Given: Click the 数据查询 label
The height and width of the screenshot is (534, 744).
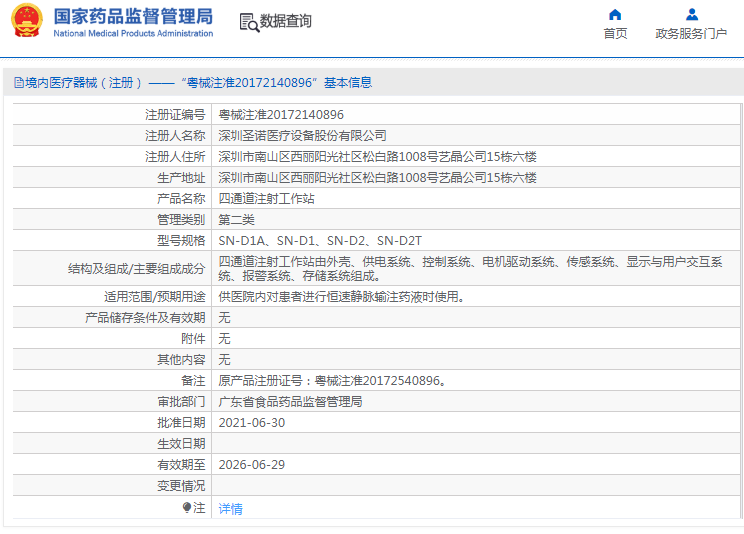Looking at the screenshot, I should [285, 21].
